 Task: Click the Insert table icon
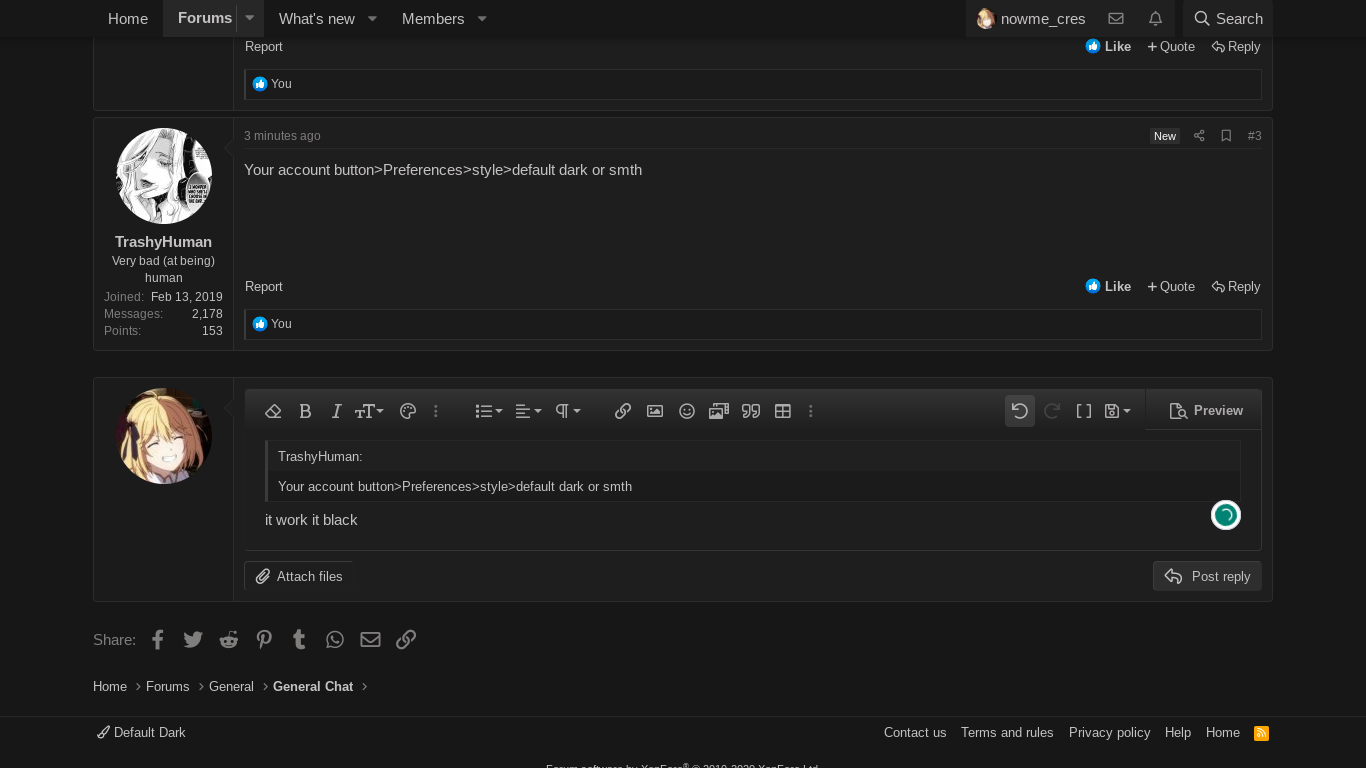(783, 411)
